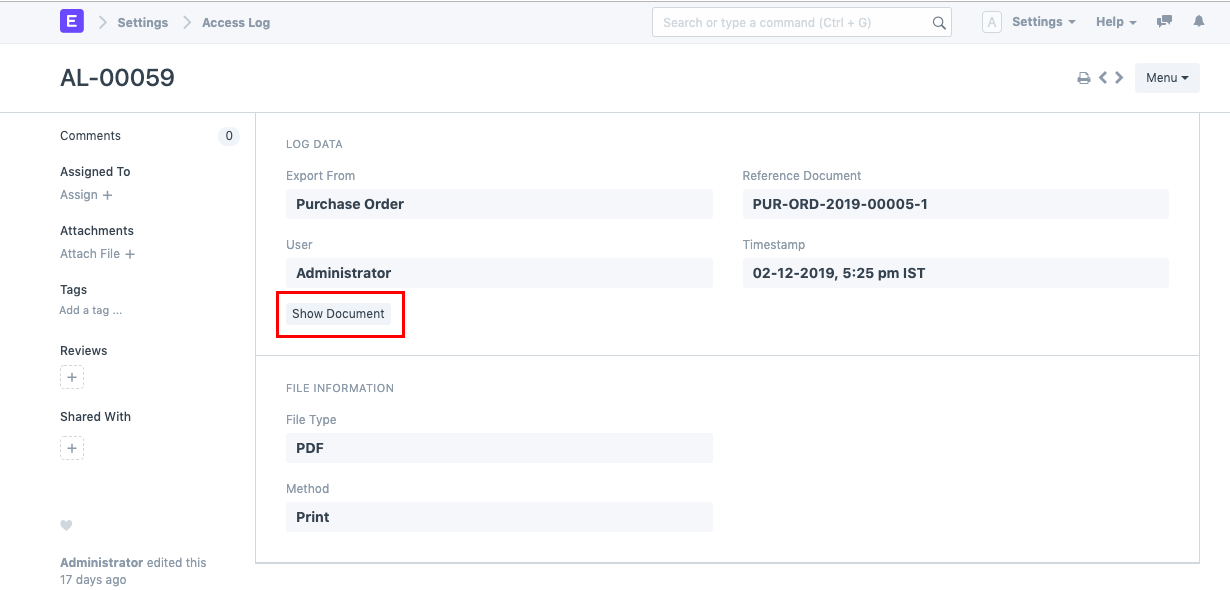
Task: Toggle sharing via the Shared With plus box
Action: [71, 448]
